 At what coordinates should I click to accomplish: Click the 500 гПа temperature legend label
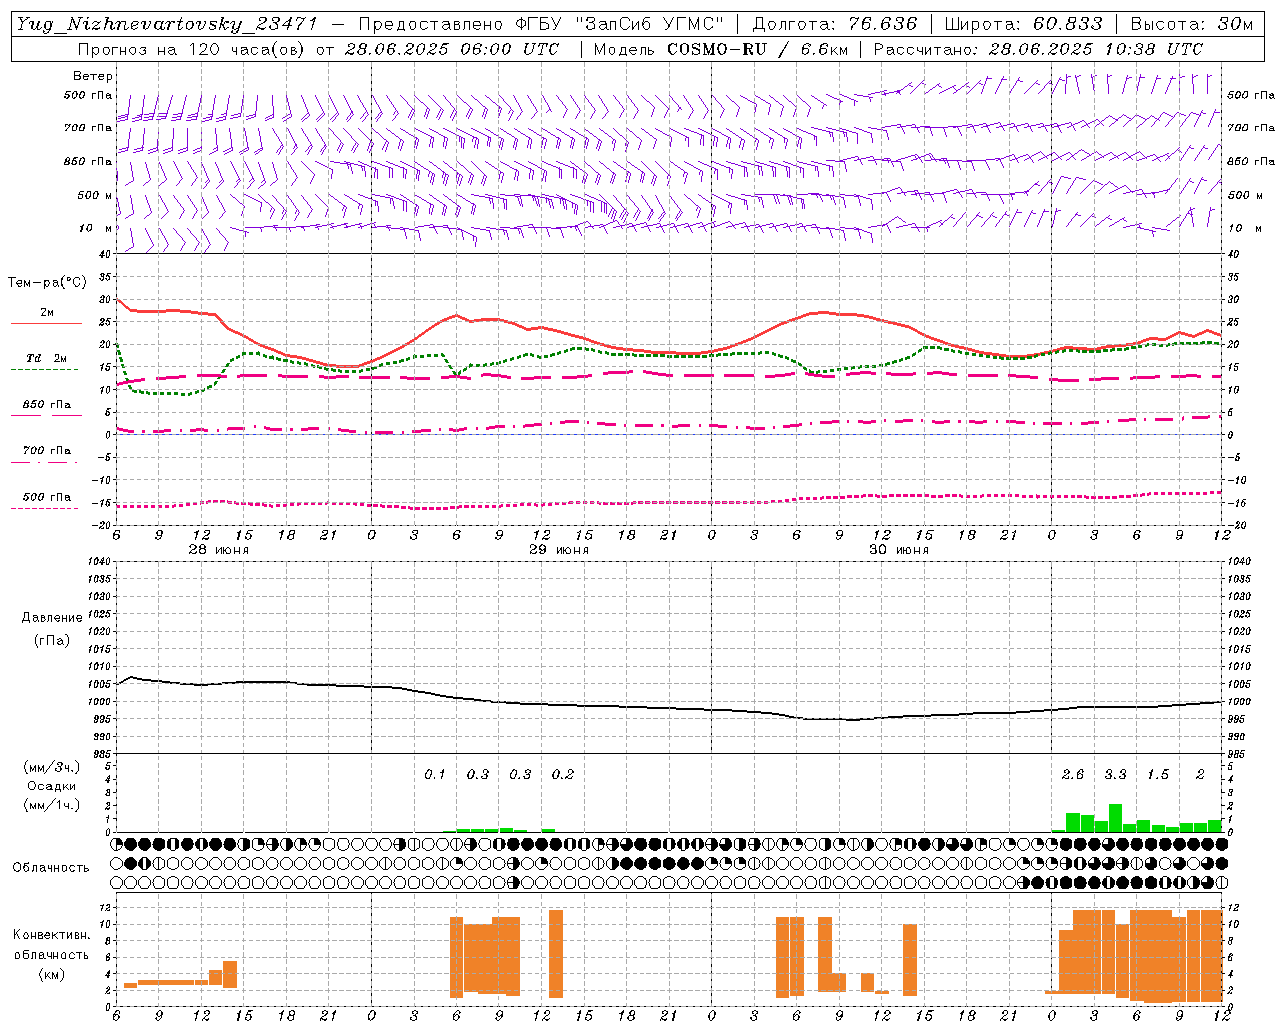47,497
